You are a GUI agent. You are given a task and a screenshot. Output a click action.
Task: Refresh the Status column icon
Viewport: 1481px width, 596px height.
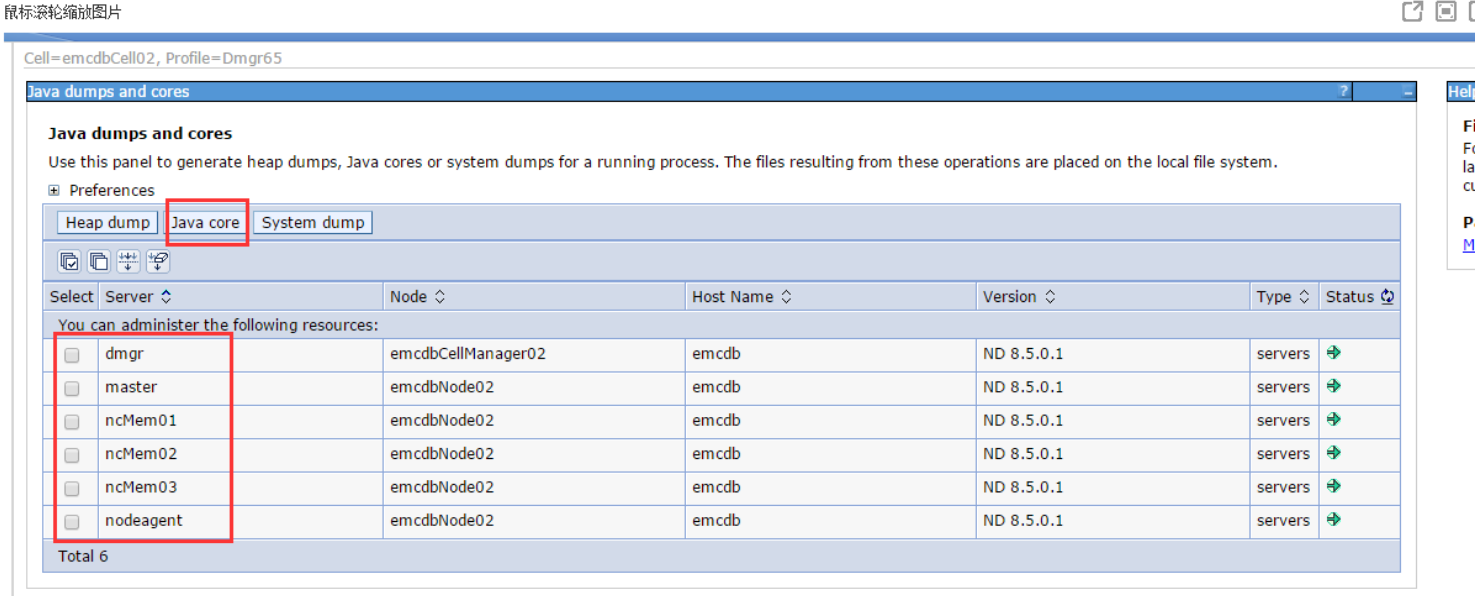(1387, 296)
